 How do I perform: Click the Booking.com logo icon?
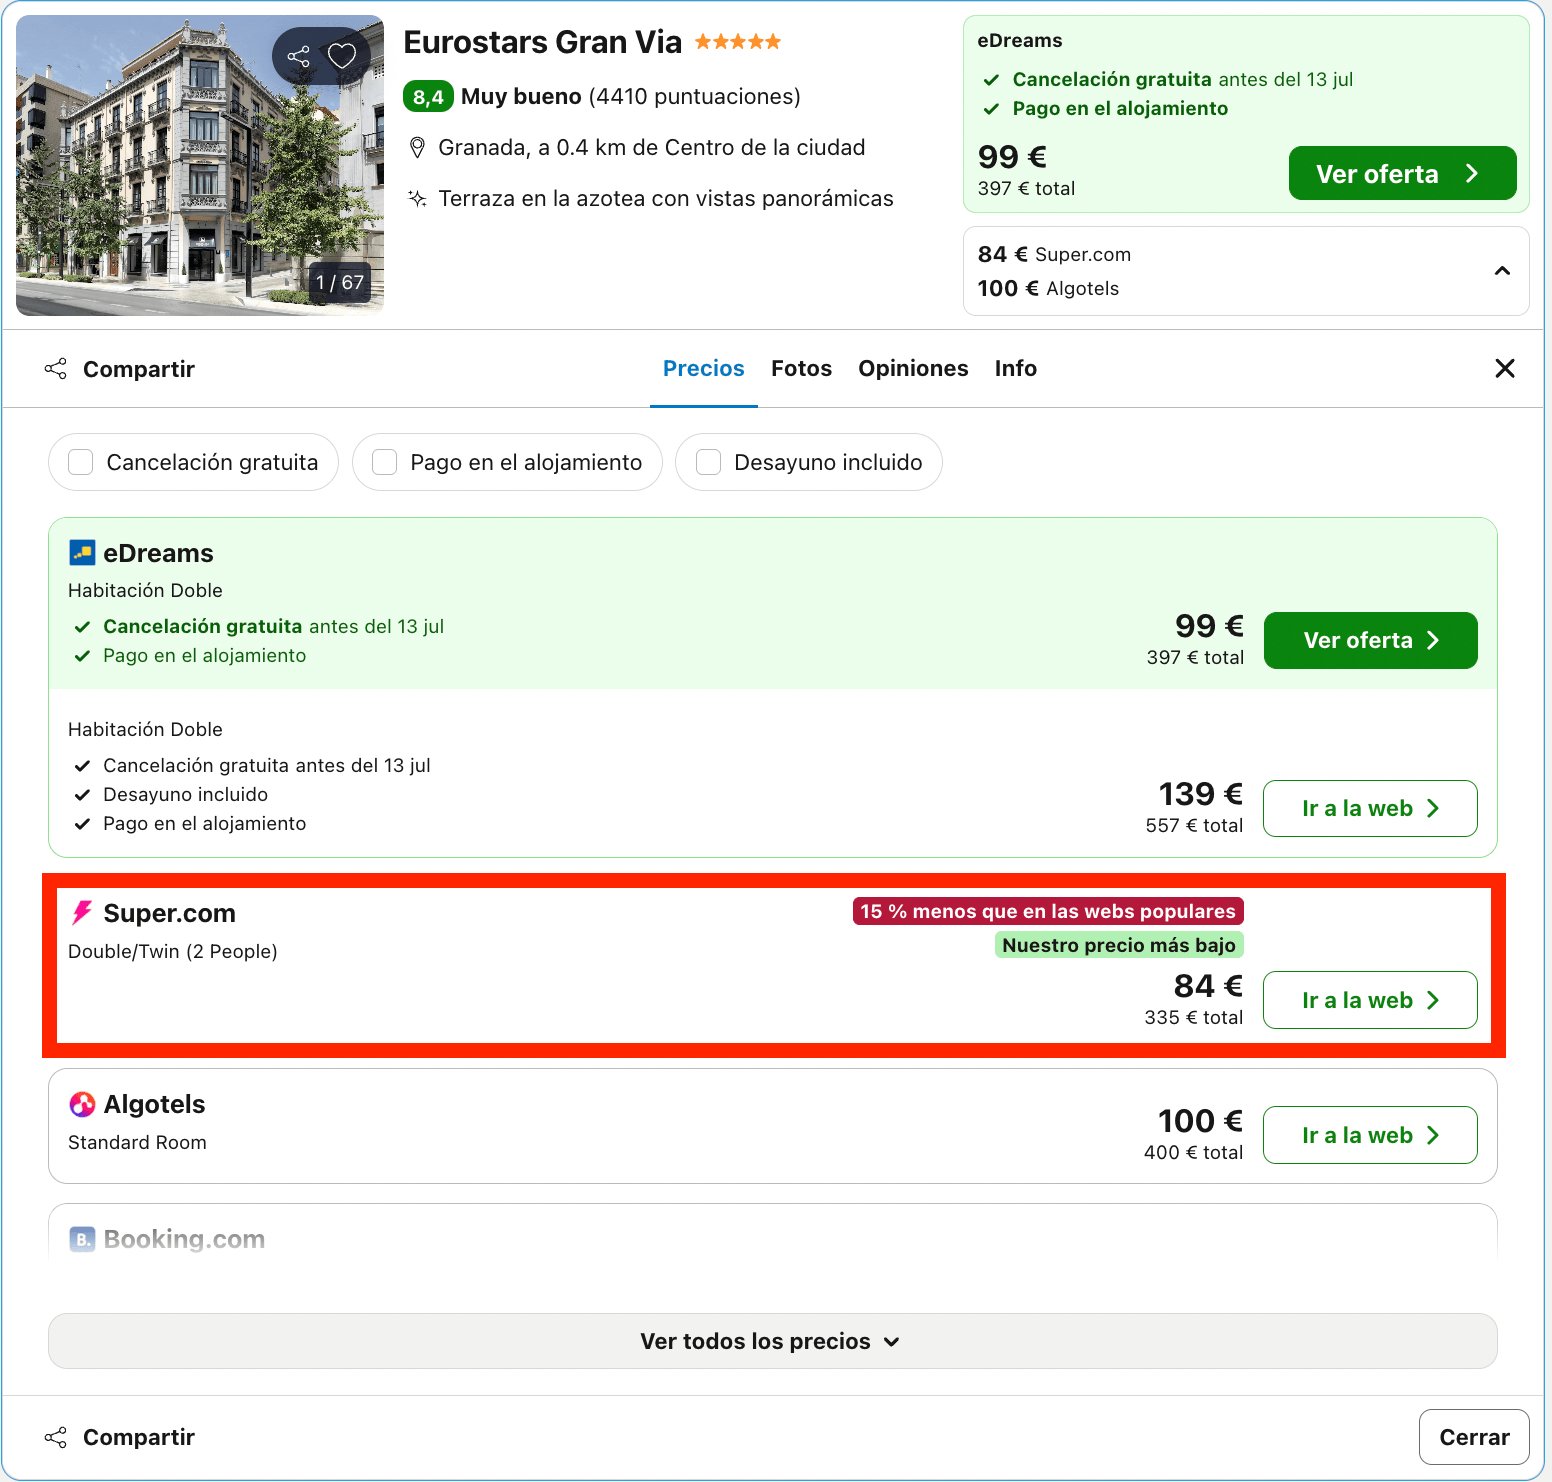point(82,1239)
